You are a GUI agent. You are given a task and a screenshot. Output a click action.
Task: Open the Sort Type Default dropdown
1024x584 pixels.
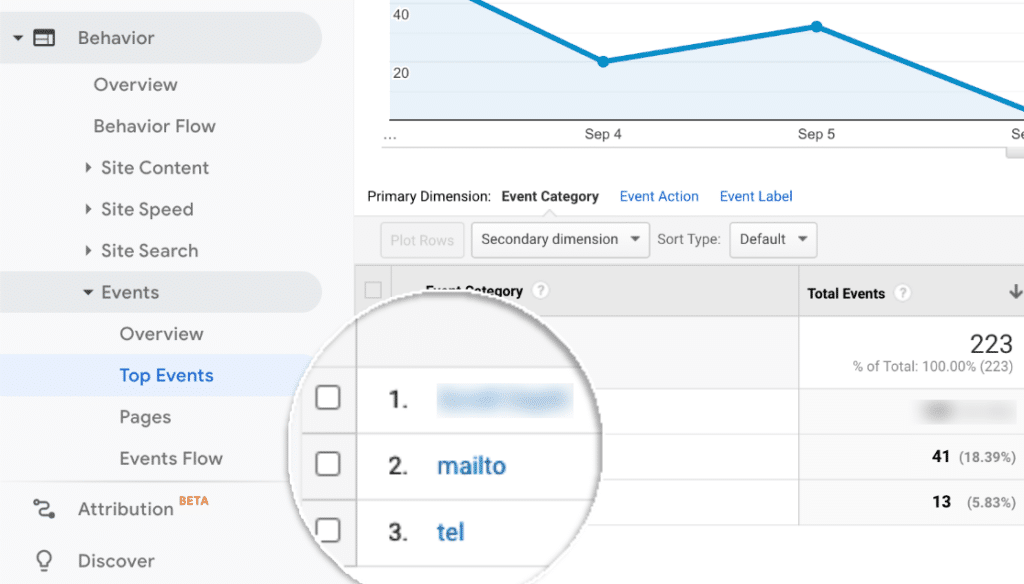pos(773,240)
